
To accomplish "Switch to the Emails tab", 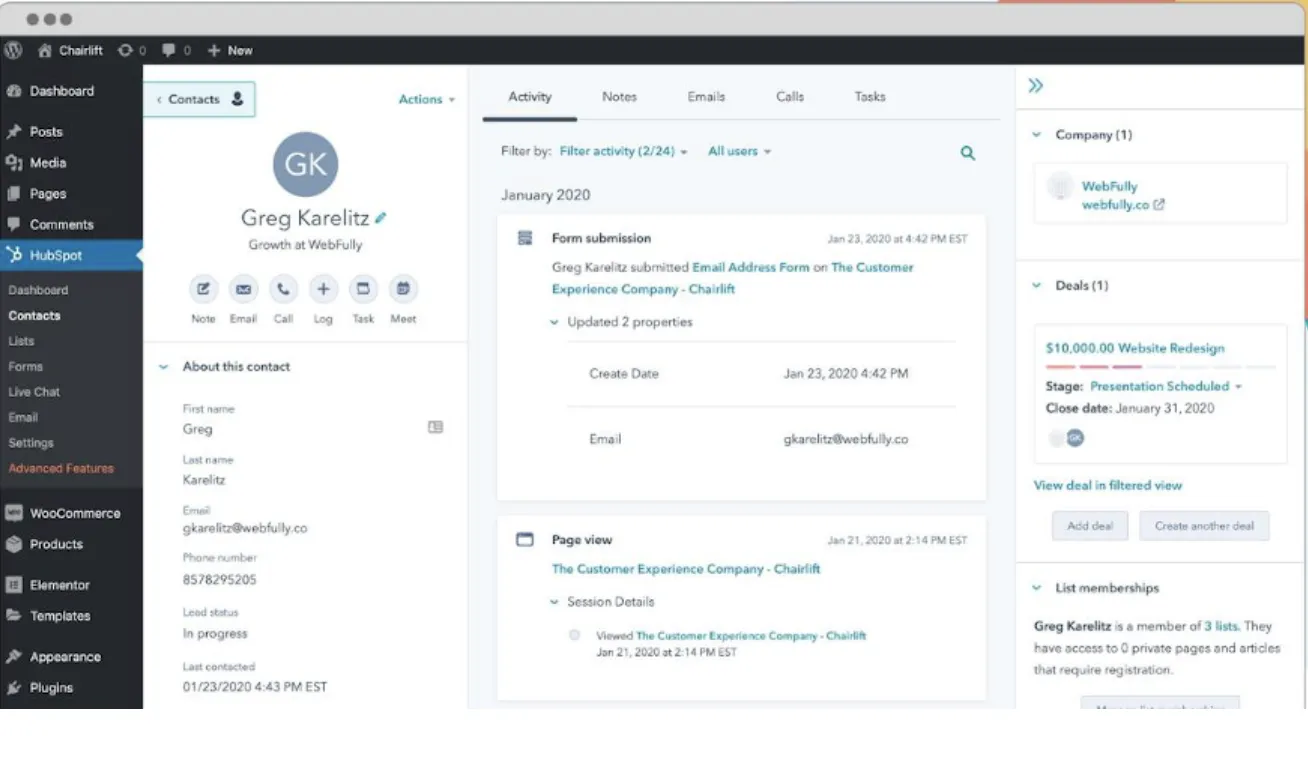I will [x=706, y=97].
